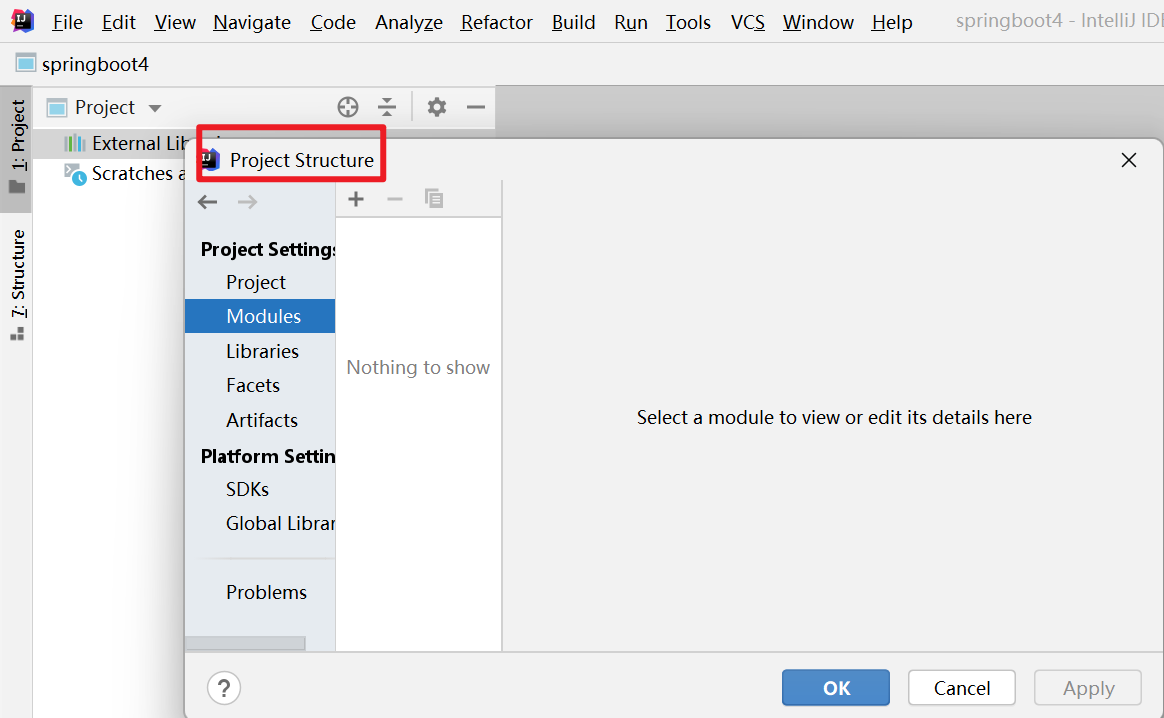Open the Code menu
Screen dimensions: 1164x718
point(333,22)
